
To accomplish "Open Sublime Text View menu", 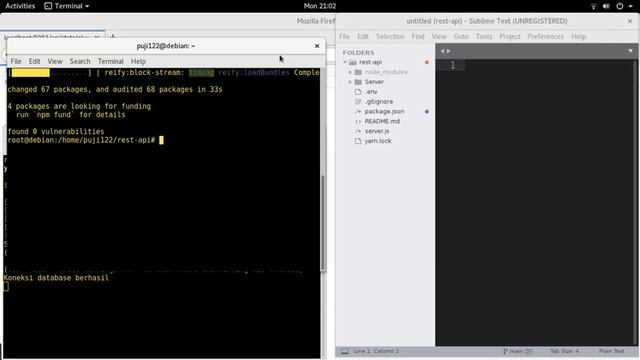I will (439, 36).
